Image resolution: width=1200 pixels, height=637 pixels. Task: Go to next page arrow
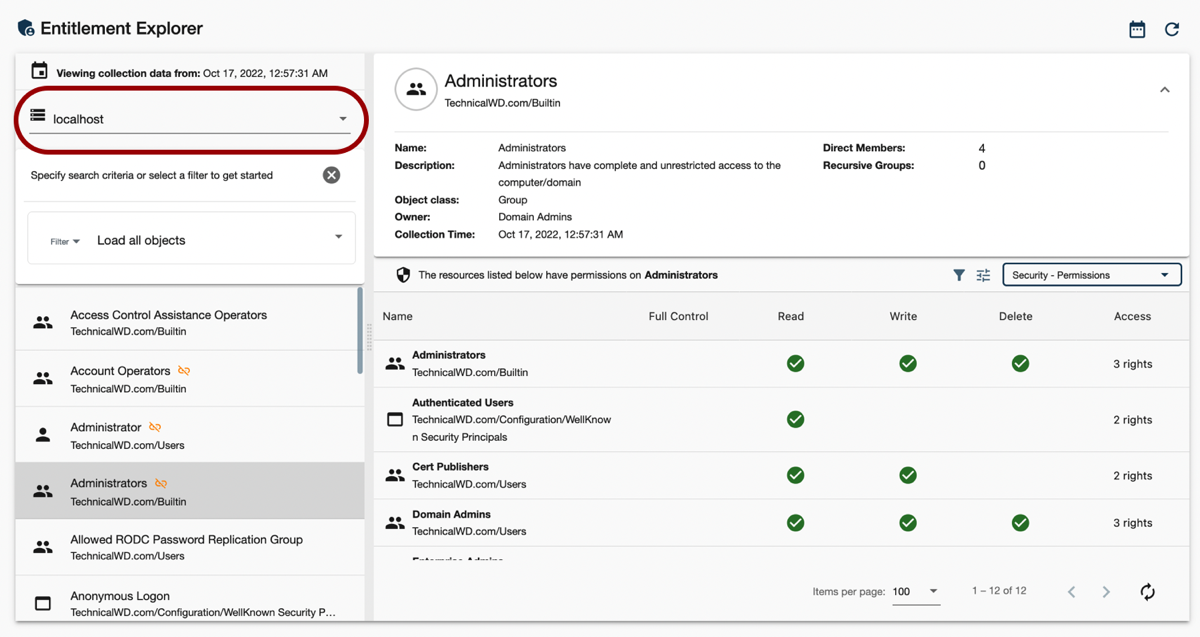(1106, 592)
